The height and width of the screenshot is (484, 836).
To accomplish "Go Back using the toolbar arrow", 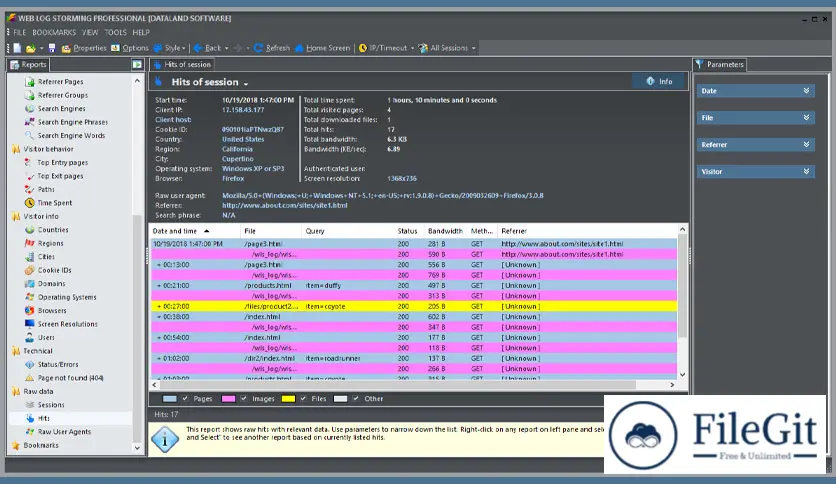I will click(x=207, y=48).
